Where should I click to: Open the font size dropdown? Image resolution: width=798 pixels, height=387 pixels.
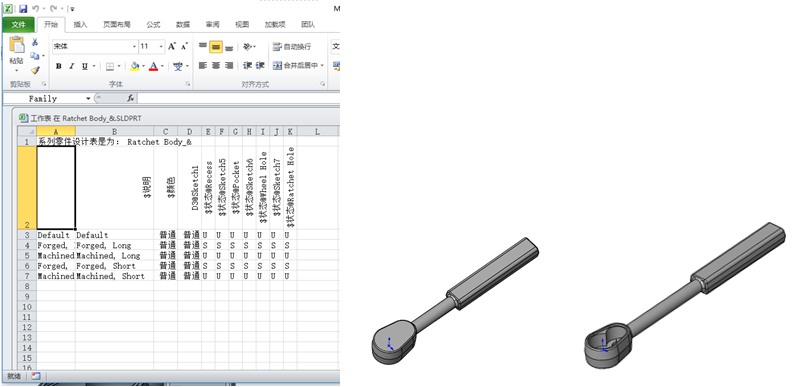click(161, 47)
